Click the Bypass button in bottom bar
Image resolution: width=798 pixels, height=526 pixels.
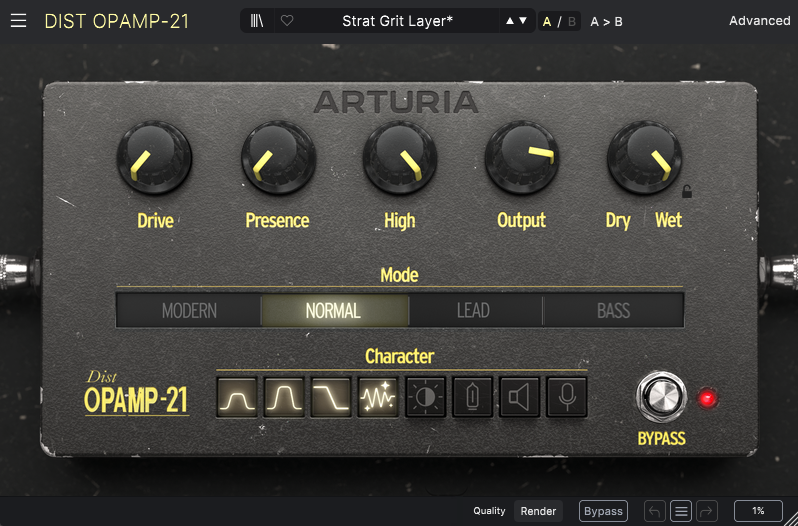tap(603, 511)
